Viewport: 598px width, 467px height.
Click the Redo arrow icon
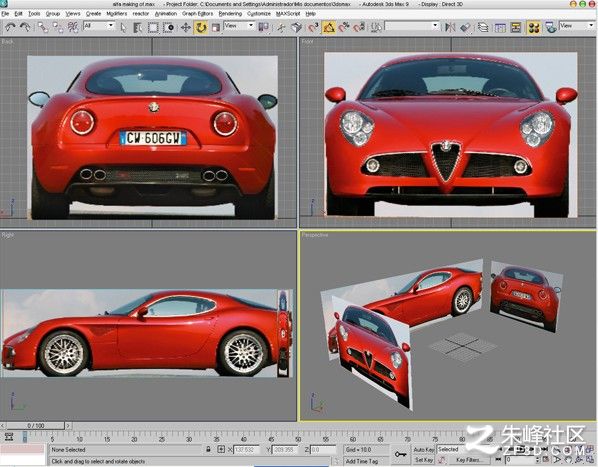(x=25, y=27)
